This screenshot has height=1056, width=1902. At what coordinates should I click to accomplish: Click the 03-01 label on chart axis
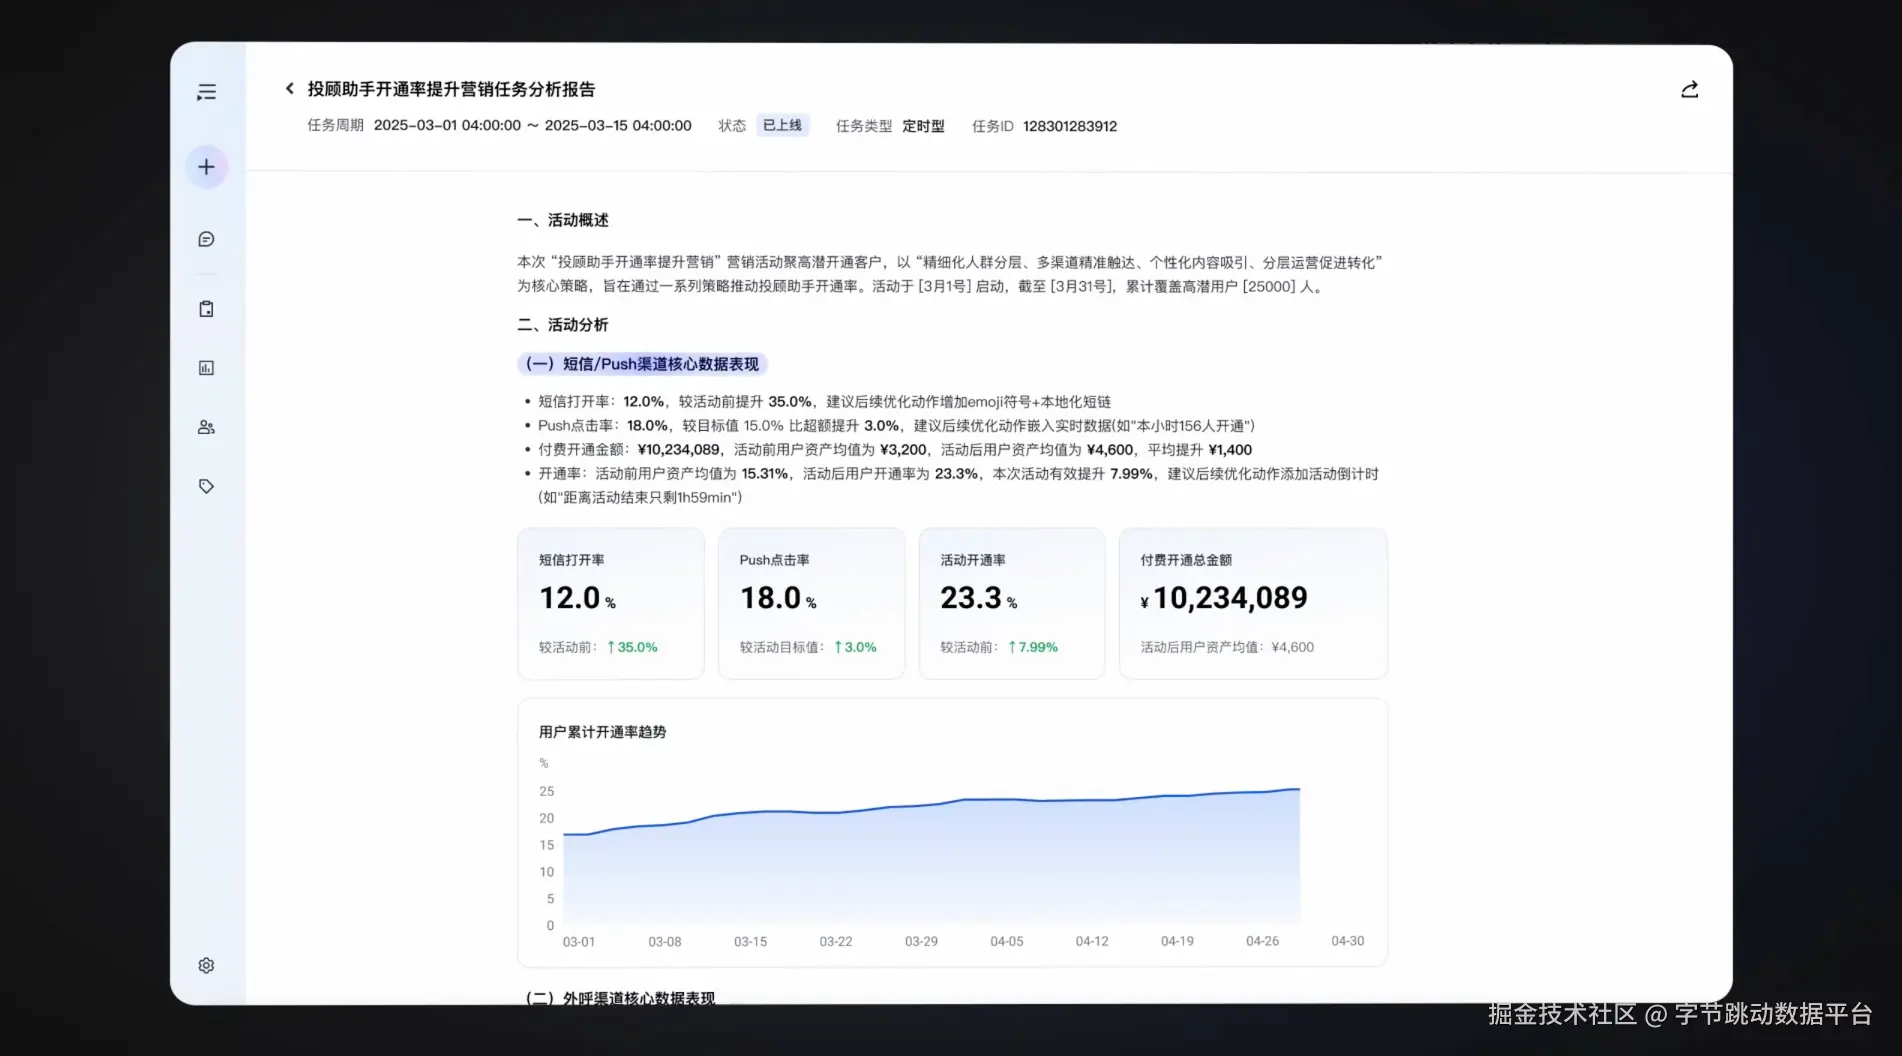tap(578, 941)
